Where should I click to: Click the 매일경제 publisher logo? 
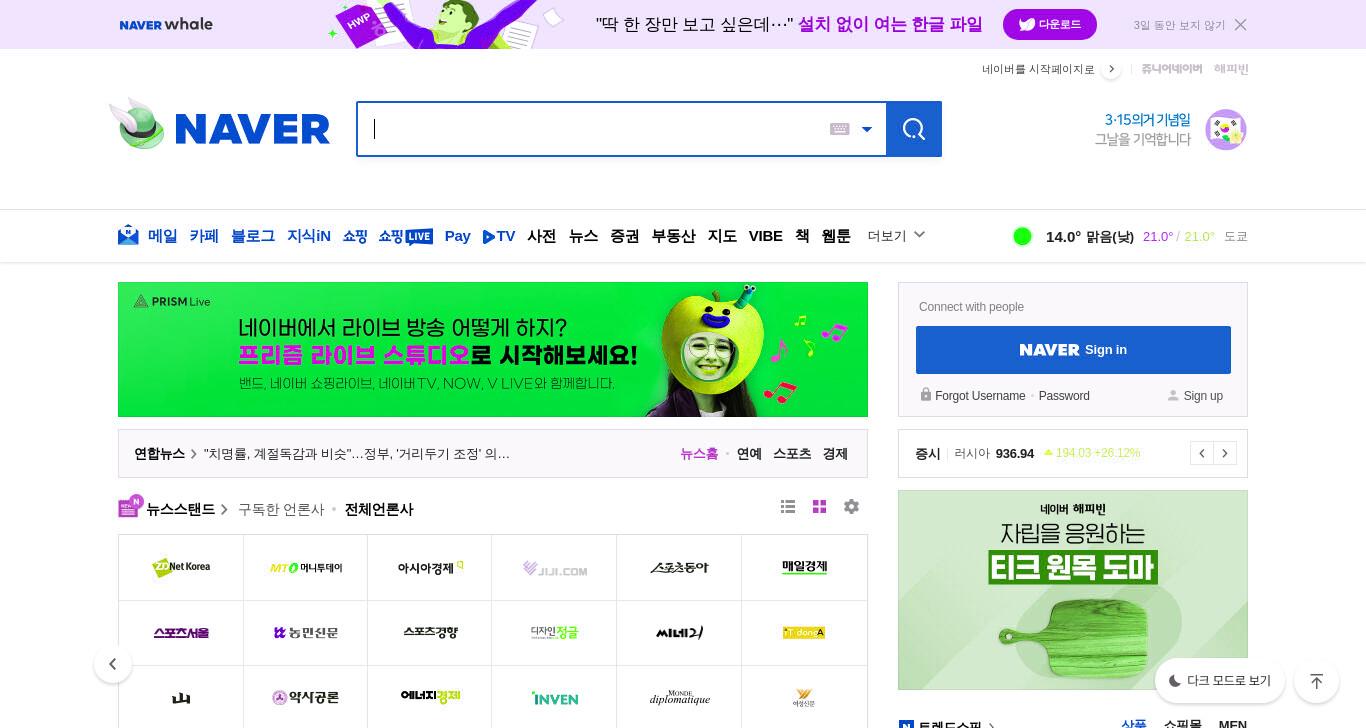tap(804, 567)
